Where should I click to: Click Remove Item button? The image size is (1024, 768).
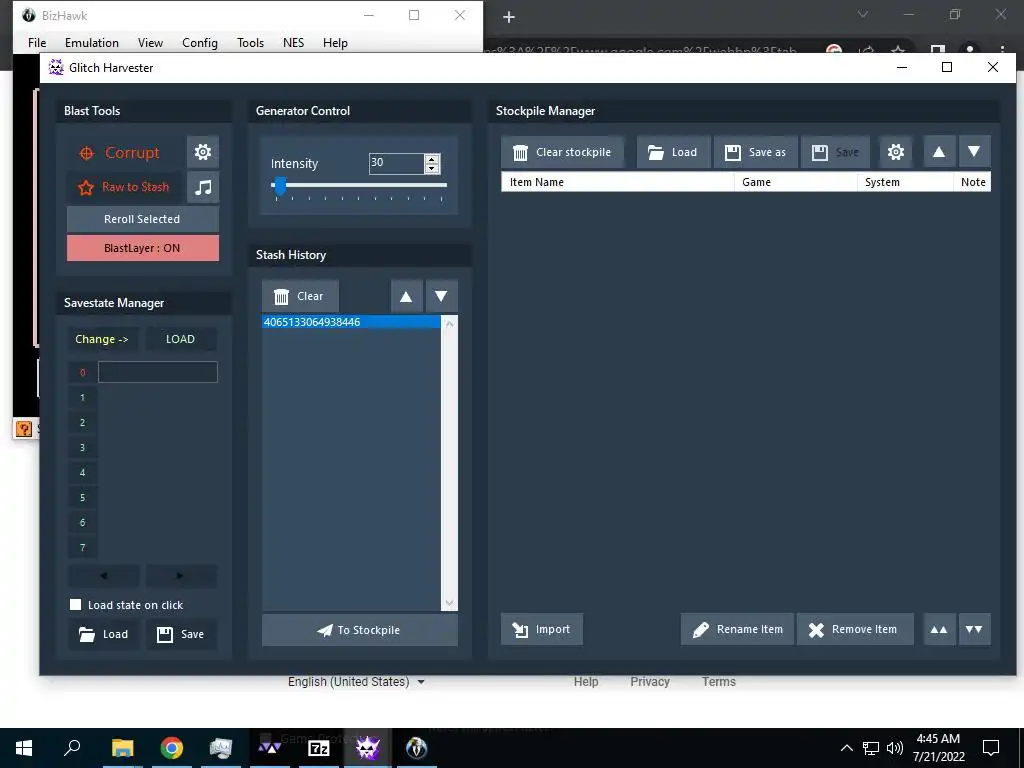(x=855, y=630)
